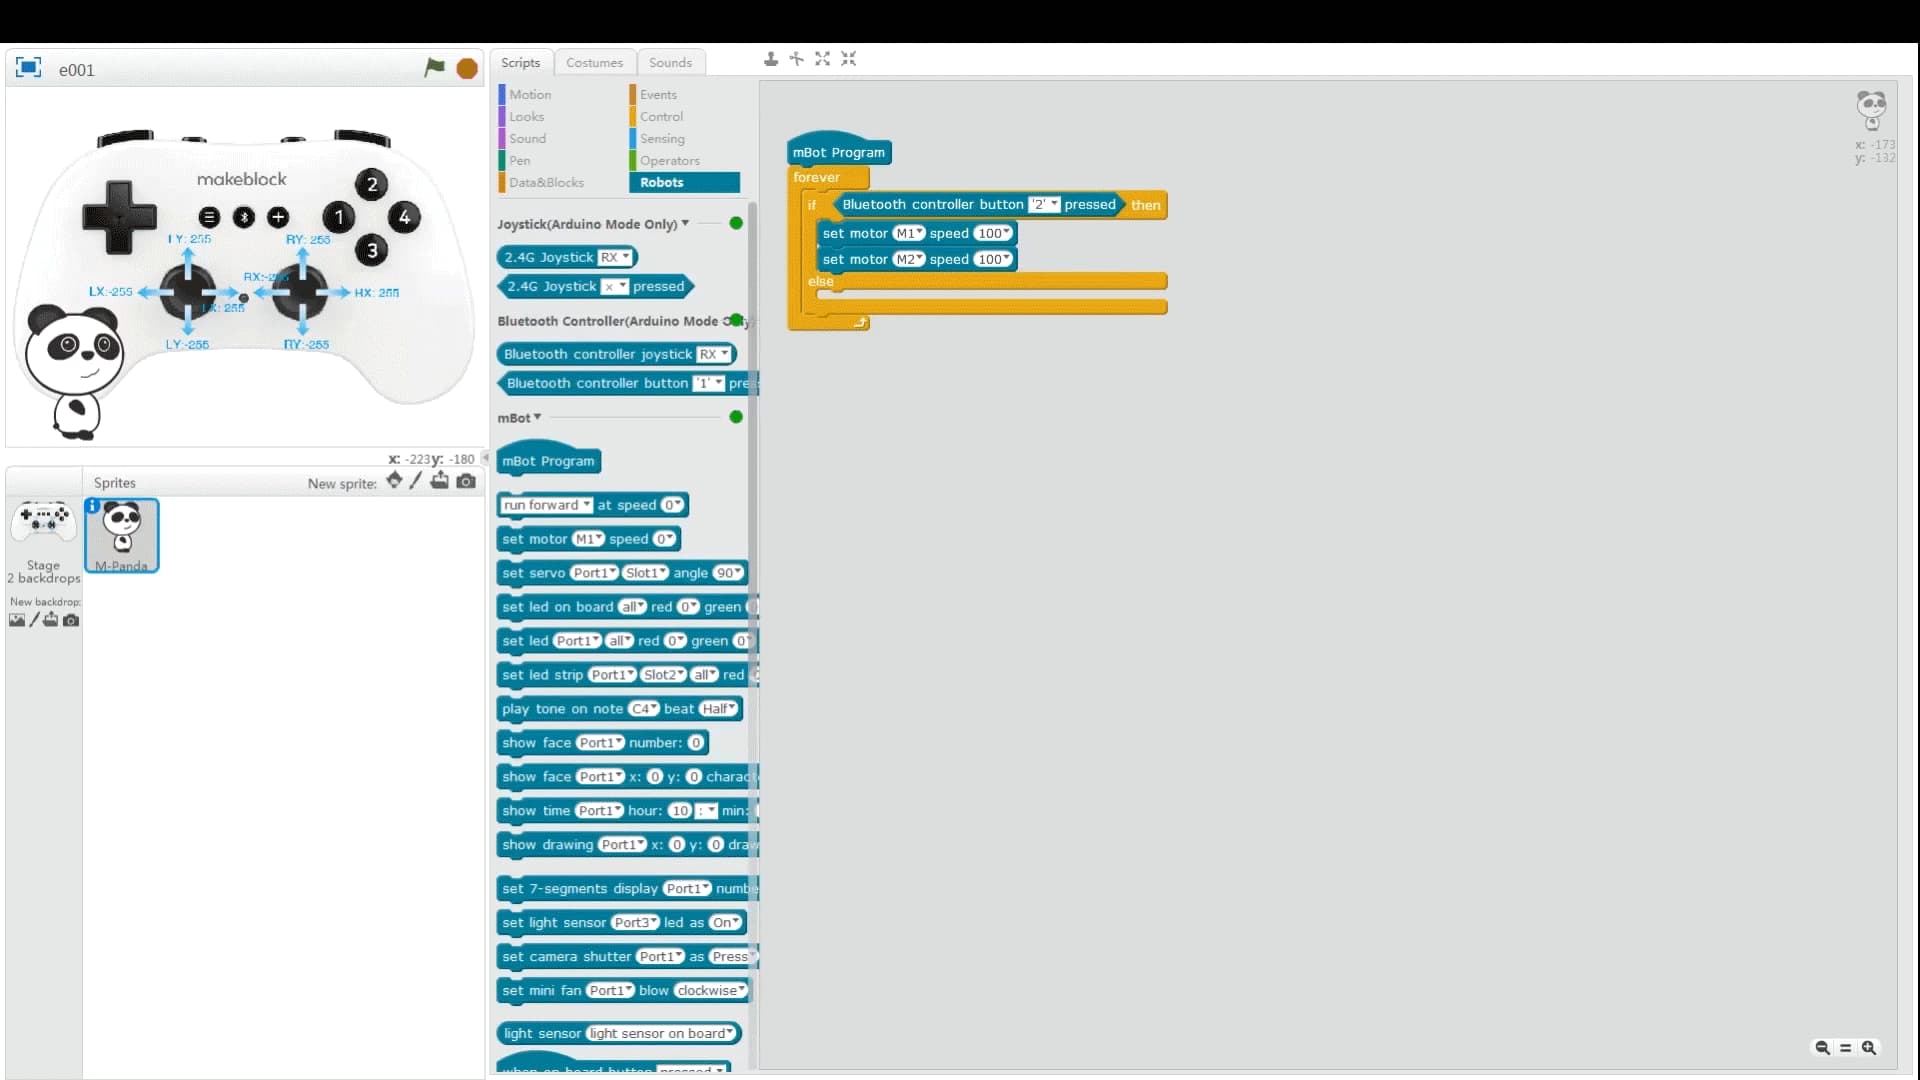The width and height of the screenshot is (1920, 1080).
Task: Paint a new sprite using the pencil icon
Action: pyautogui.click(x=416, y=482)
